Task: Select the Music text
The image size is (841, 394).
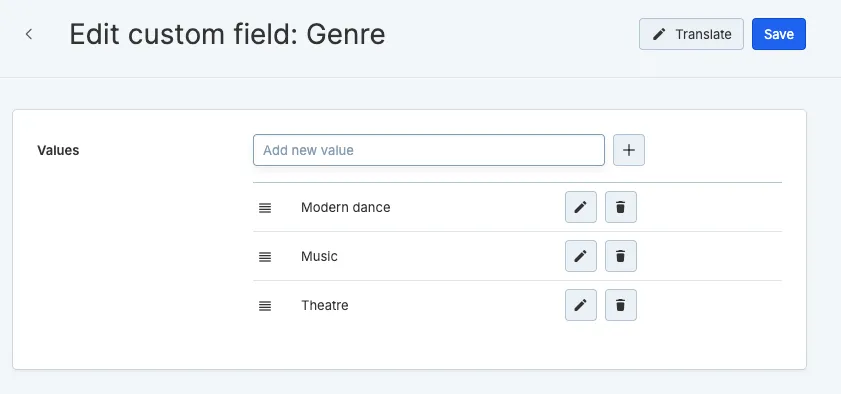Action: point(319,256)
